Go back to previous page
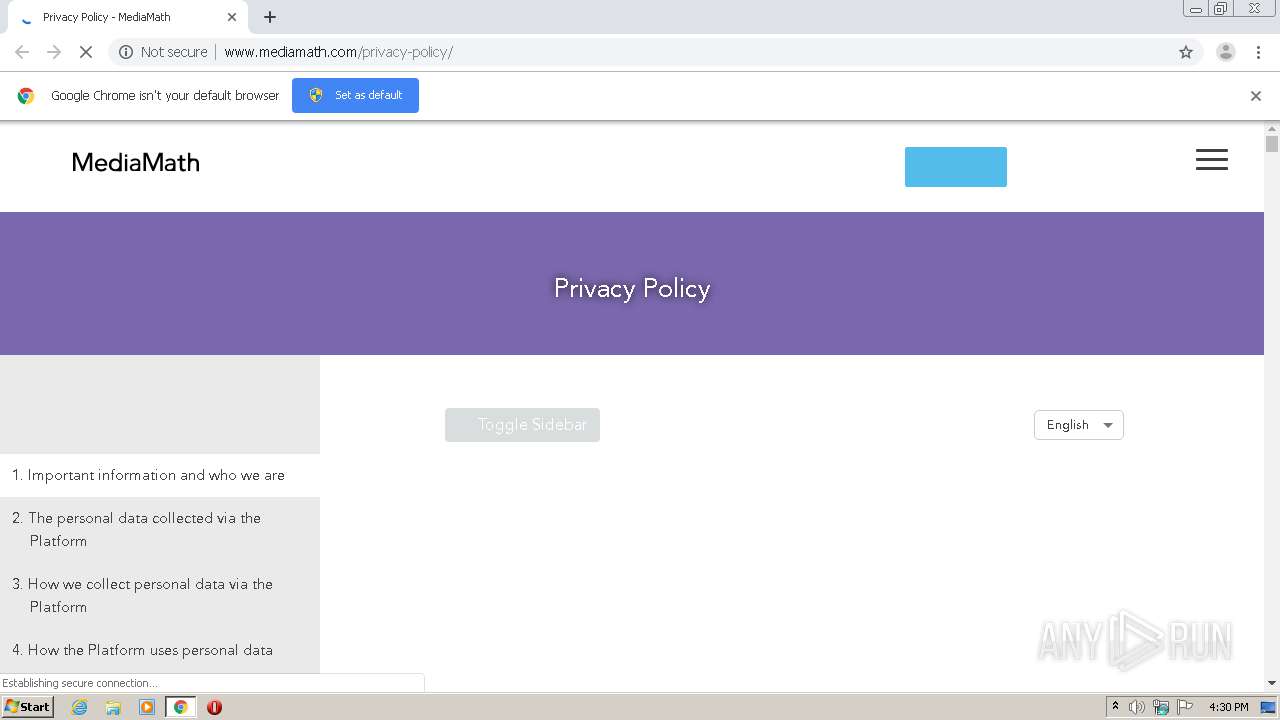 click(22, 52)
